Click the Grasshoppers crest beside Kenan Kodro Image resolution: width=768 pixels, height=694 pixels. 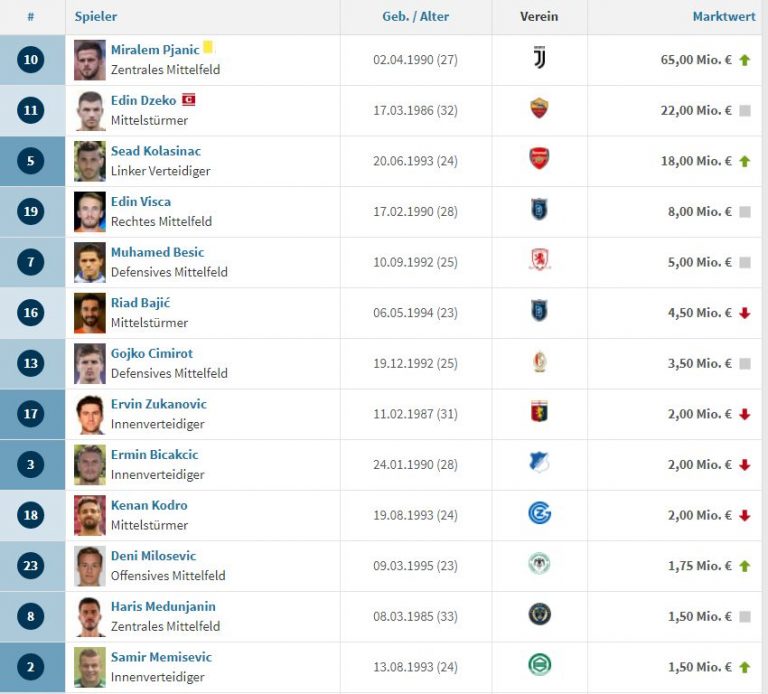(539, 515)
